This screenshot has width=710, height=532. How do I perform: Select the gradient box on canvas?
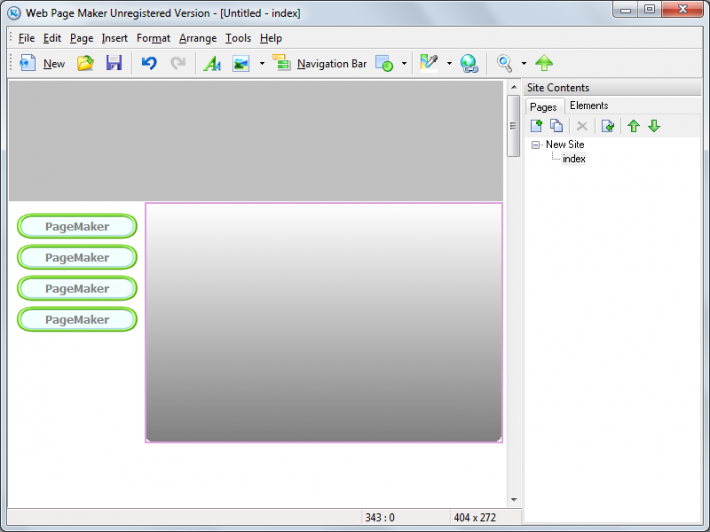[324, 322]
